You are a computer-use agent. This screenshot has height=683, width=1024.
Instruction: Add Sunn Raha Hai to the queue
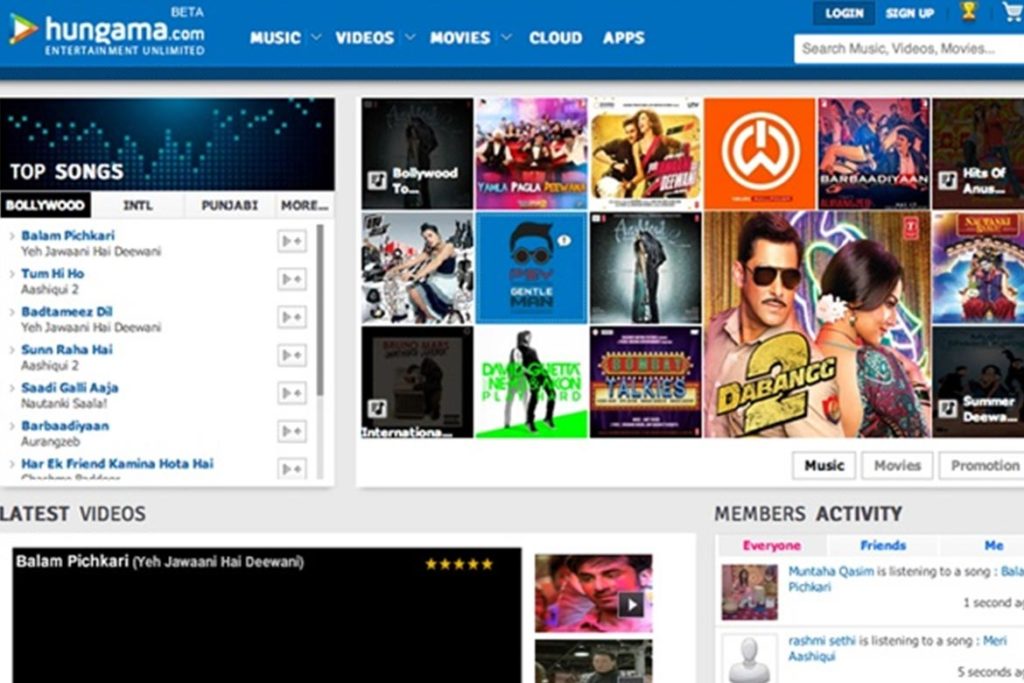[292, 355]
